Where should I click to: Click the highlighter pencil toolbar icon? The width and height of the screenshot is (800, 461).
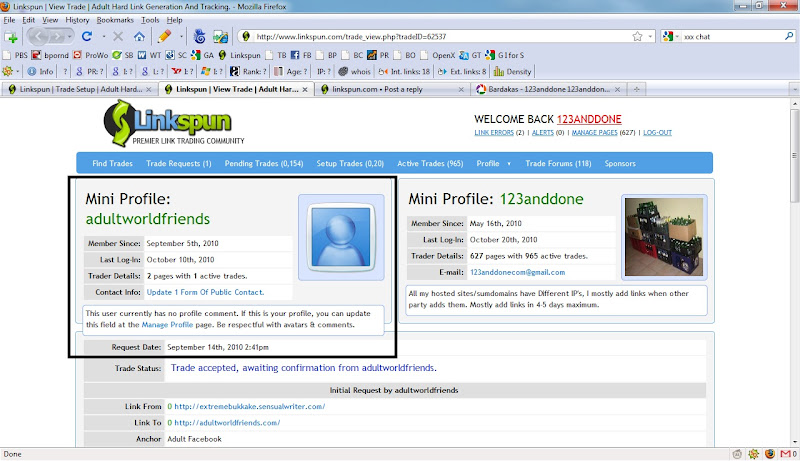click(x=164, y=36)
